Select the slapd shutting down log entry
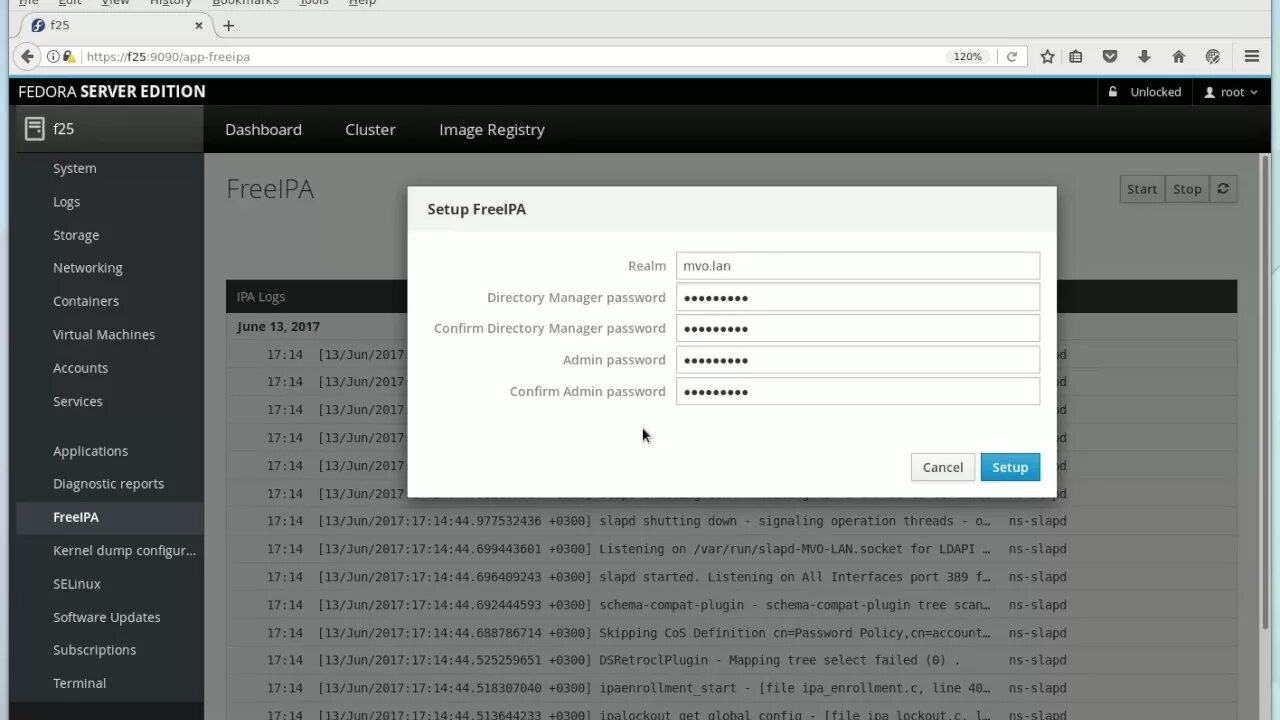 (x=731, y=521)
